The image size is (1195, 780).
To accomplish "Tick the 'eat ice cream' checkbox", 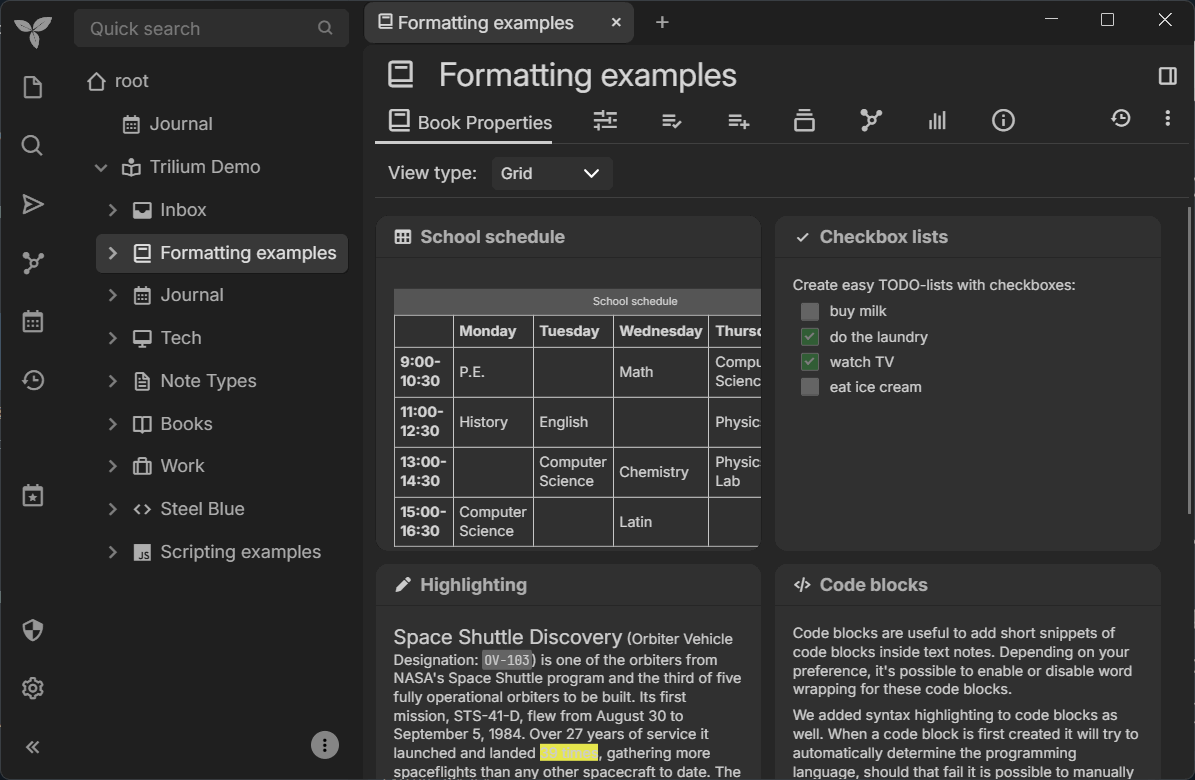I will [x=810, y=387].
